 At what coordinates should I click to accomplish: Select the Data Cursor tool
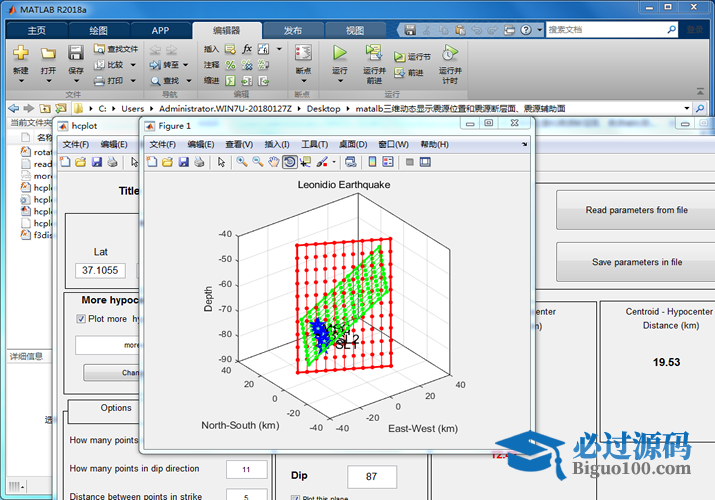[305, 162]
